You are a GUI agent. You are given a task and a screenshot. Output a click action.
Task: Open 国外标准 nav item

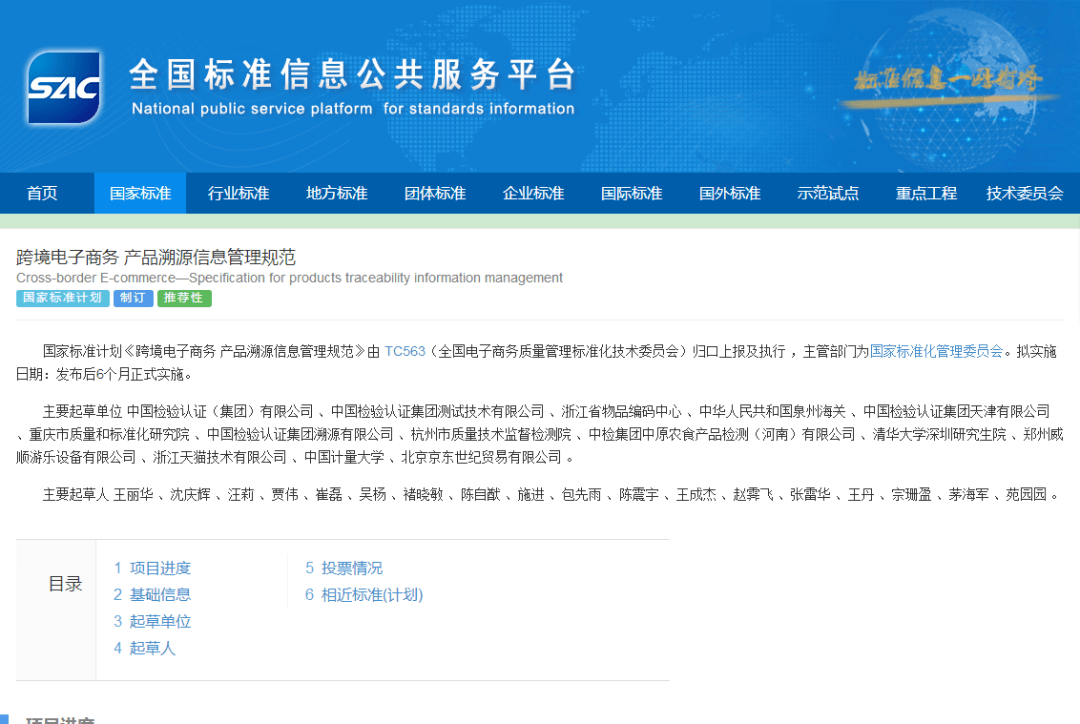729,194
